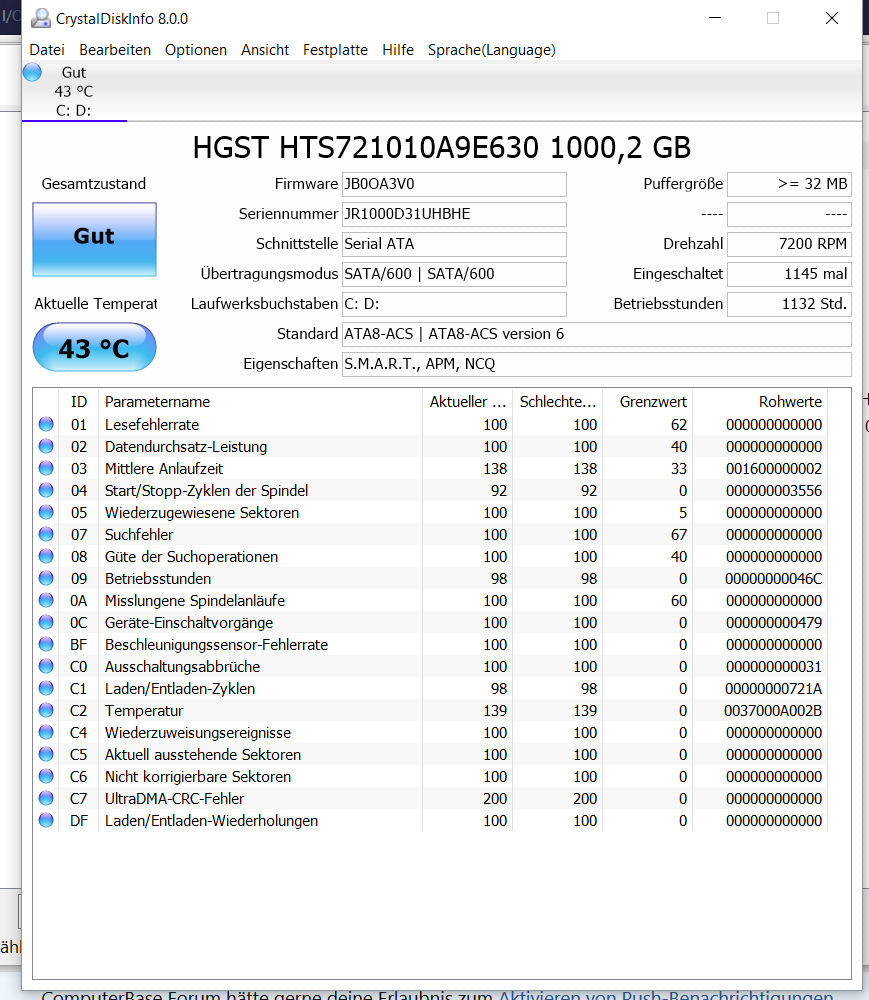869x1000 pixels.
Task: Click the Laufwerksbuchstaben field C: D:
Action: [454, 304]
